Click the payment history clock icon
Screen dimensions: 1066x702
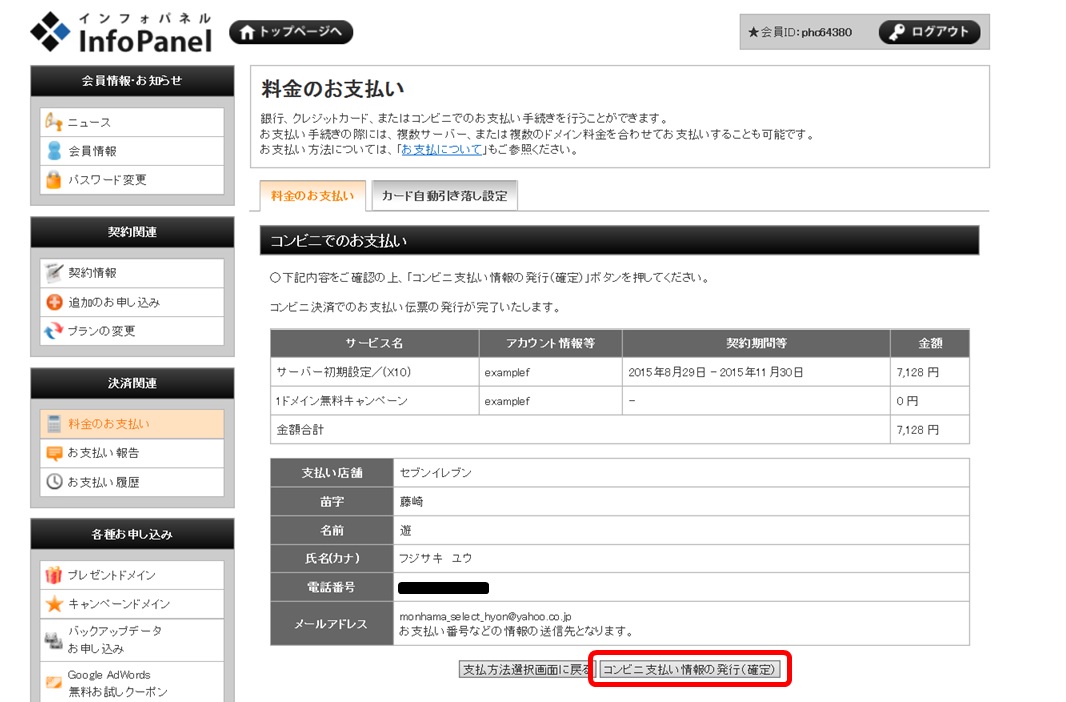[54, 482]
